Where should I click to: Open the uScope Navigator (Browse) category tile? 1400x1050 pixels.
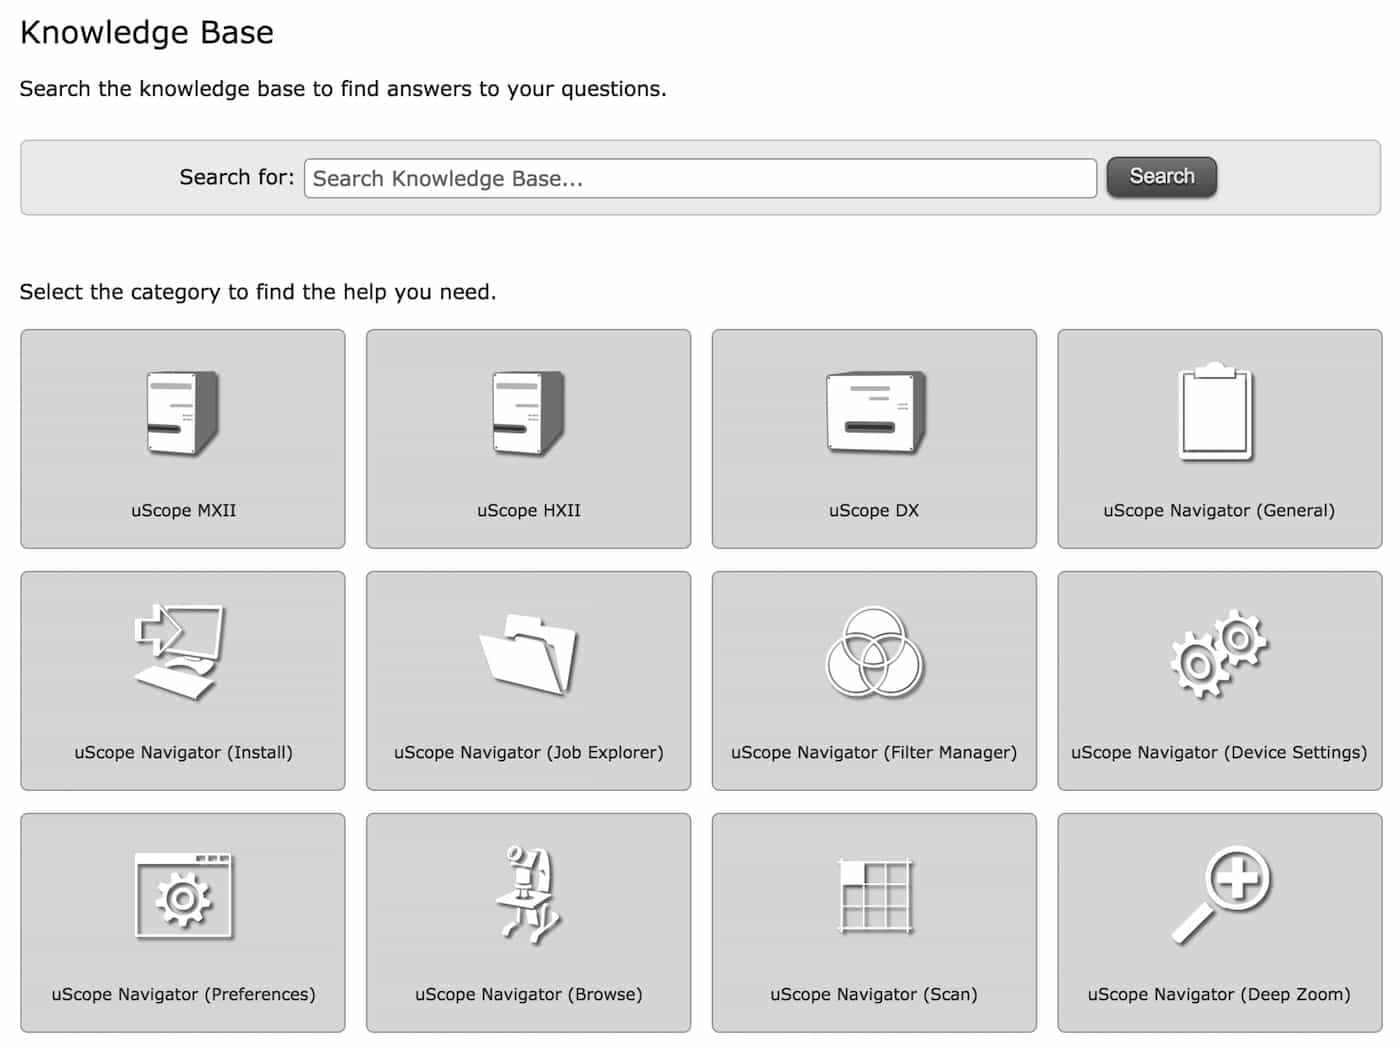coord(528,922)
